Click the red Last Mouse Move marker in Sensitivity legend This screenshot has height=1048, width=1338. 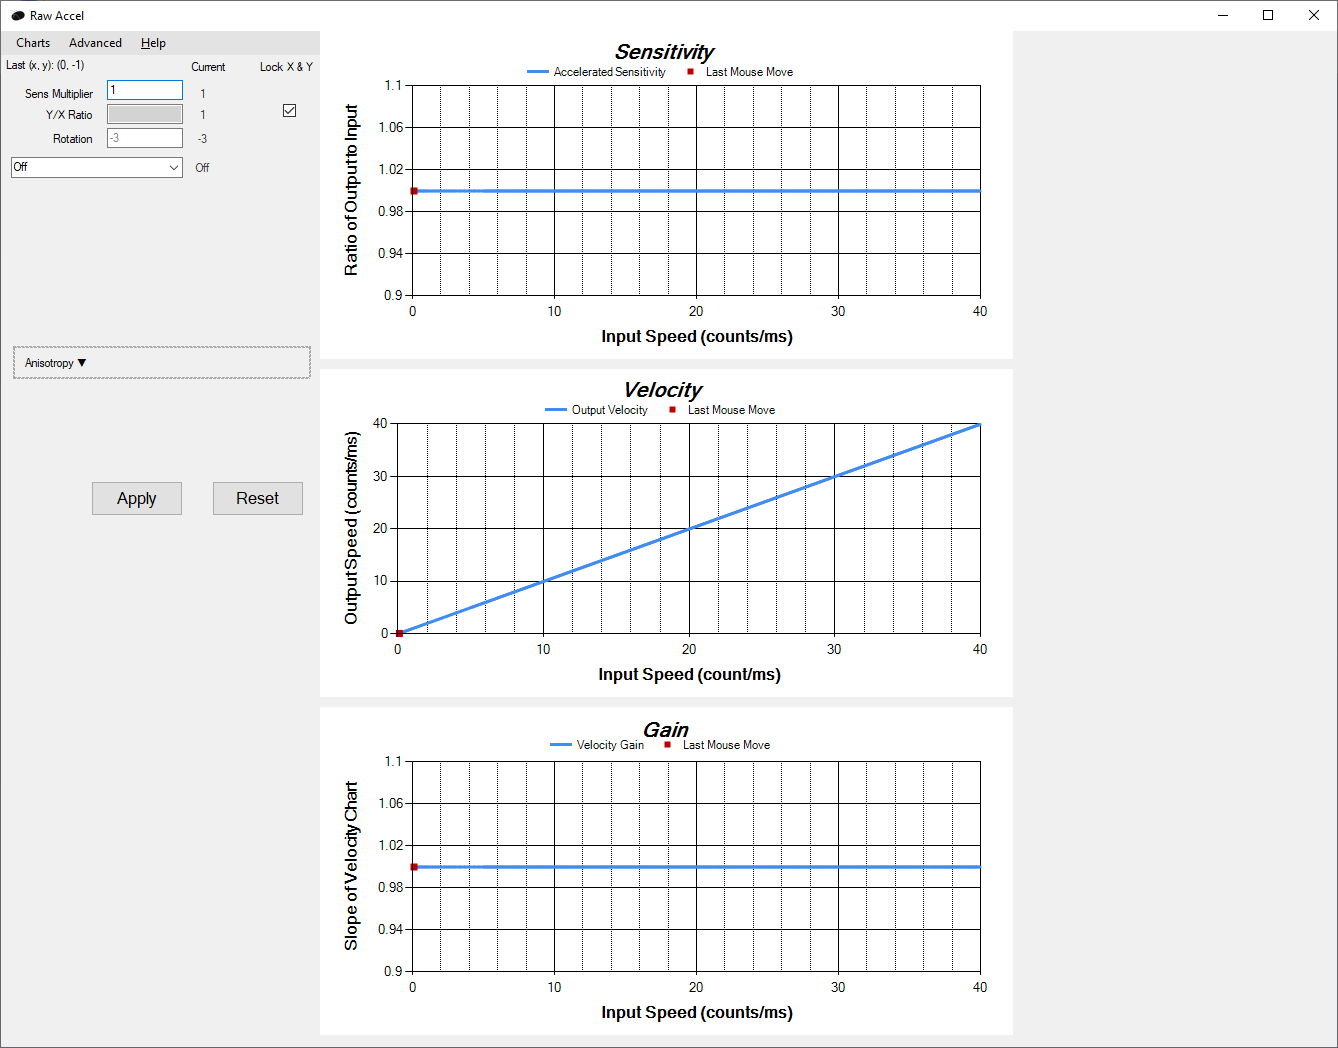coord(690,72)
